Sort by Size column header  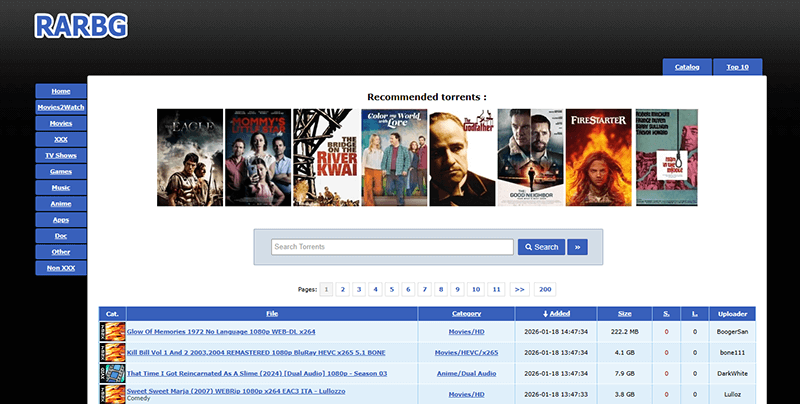624,314
